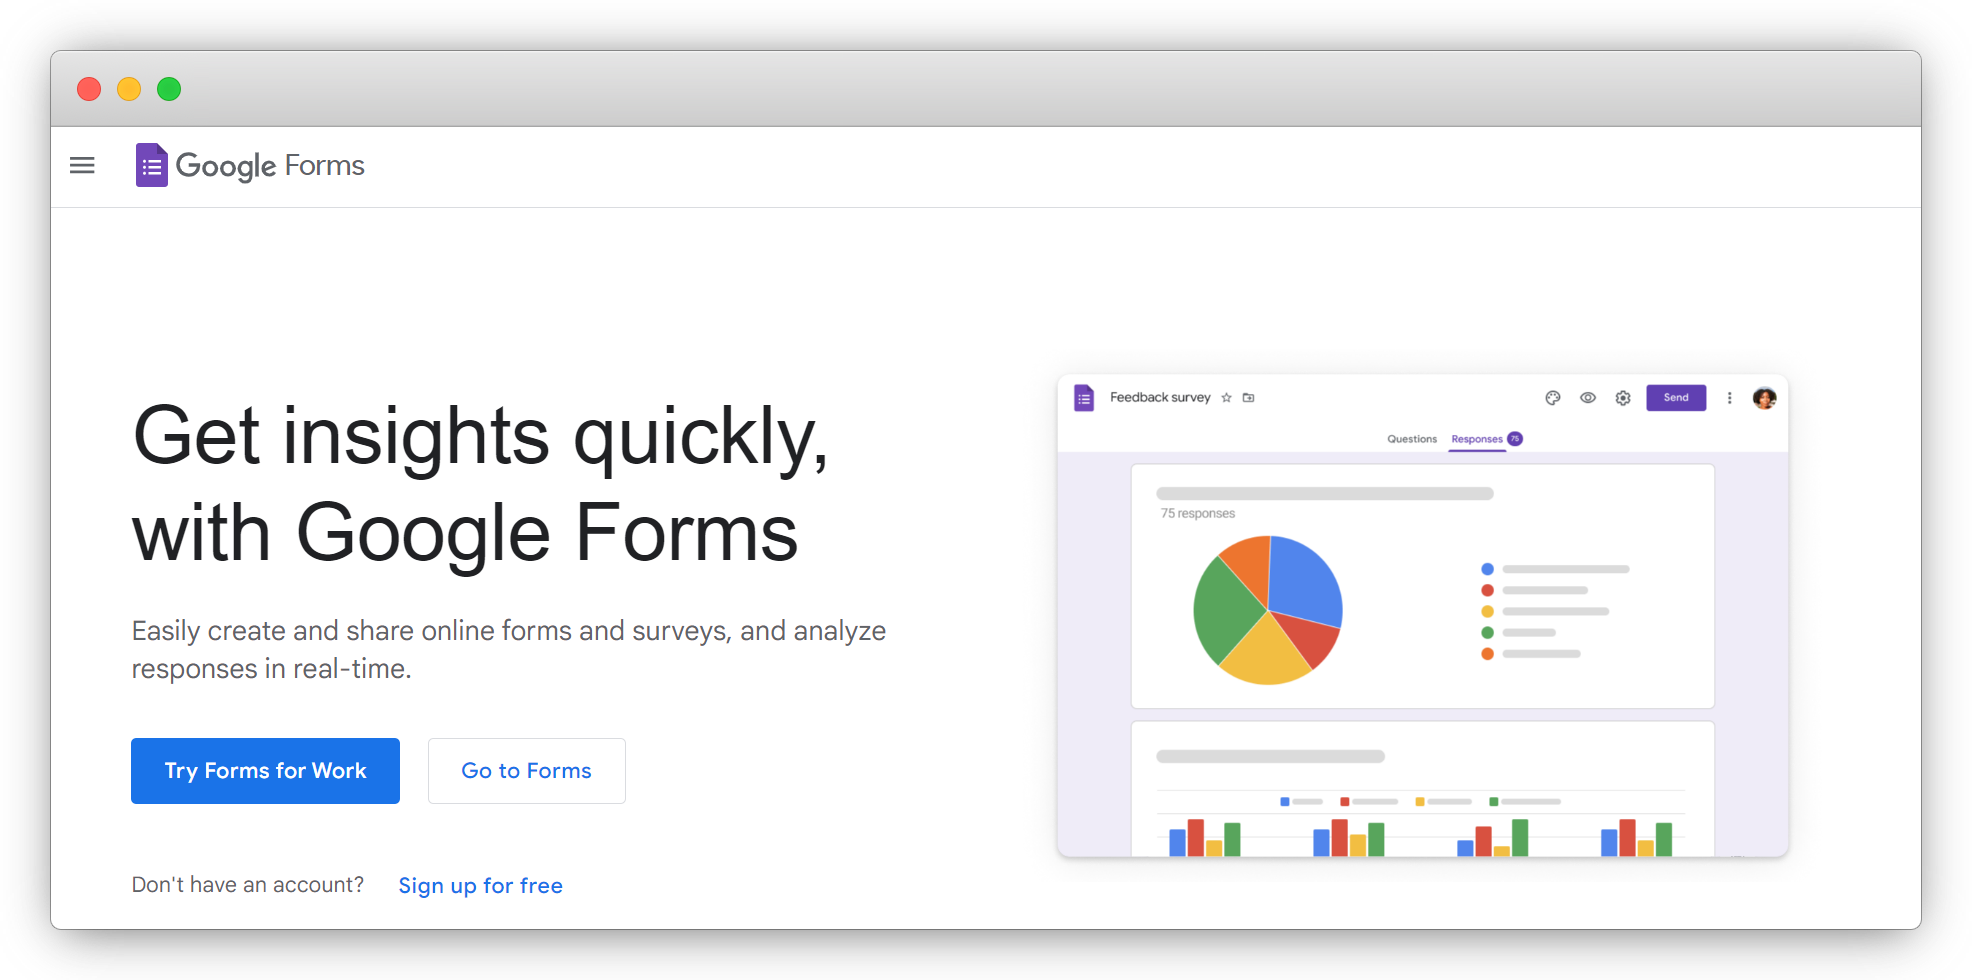Screen dimensions: 1972x980
Task: Star the Feedback survey form
Action: pyautogui.click(x=1227, y=398)
